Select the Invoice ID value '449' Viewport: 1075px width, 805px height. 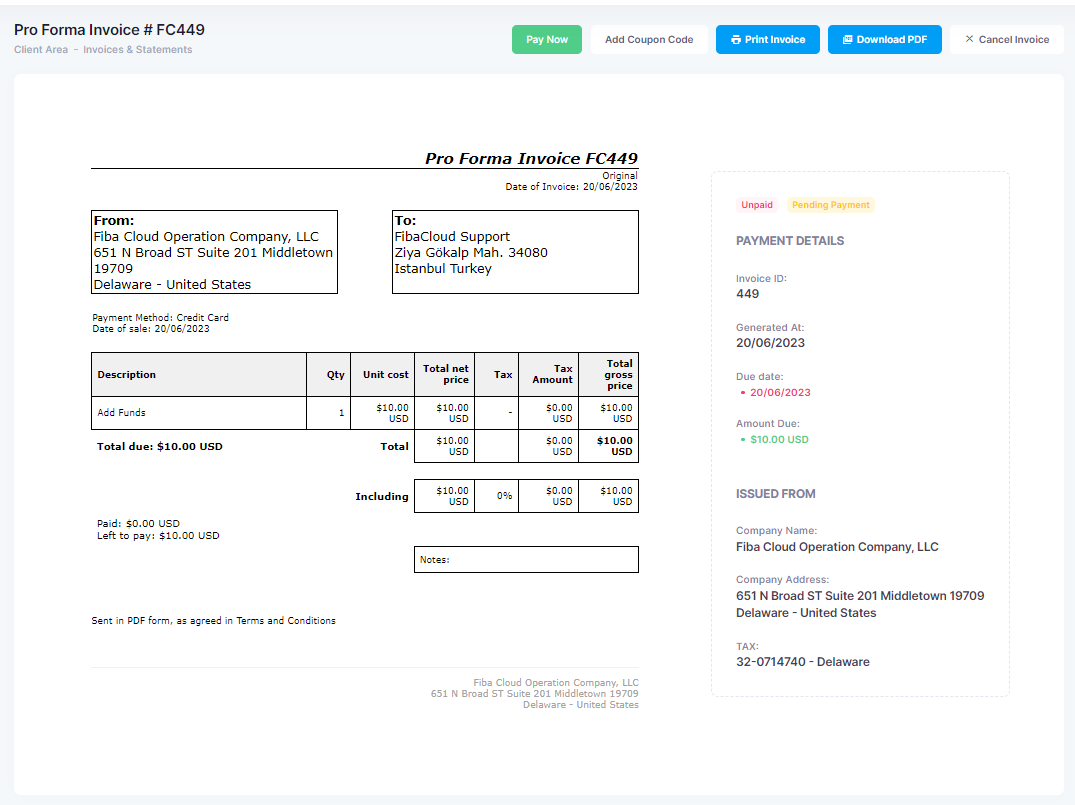747,293
